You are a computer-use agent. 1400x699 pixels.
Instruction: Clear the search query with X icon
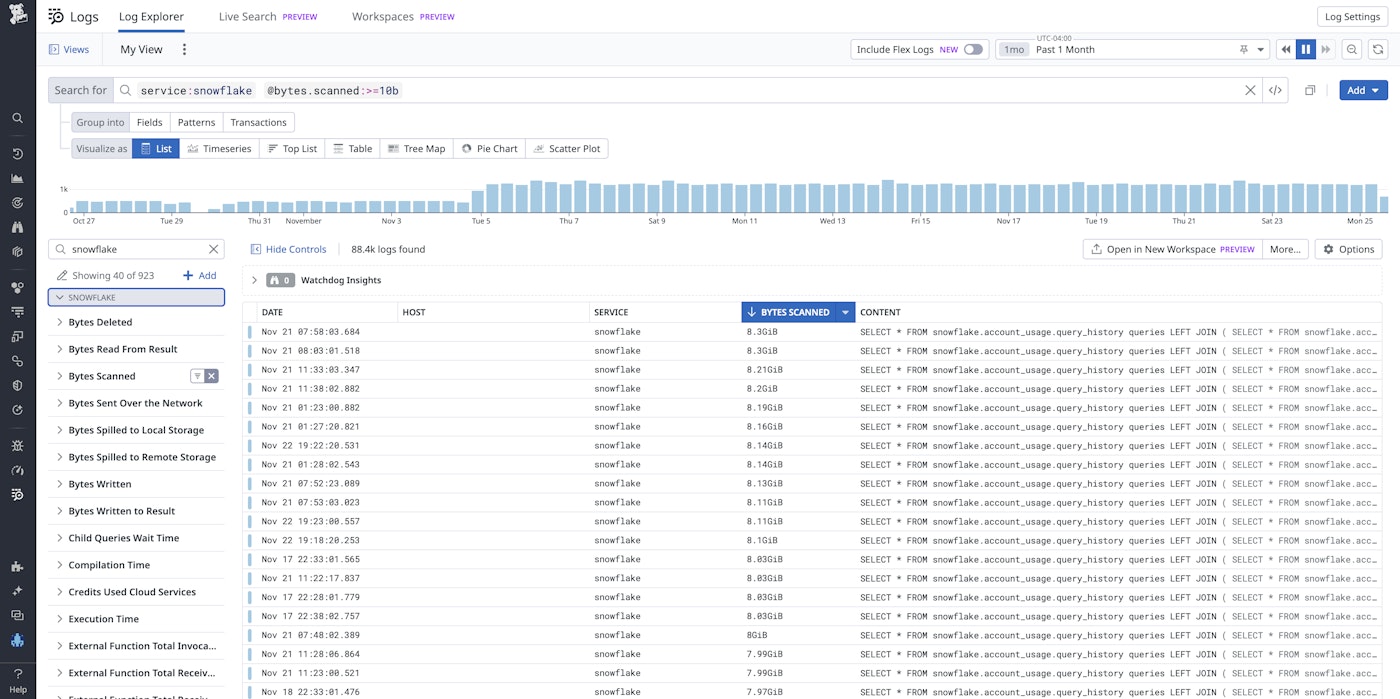click(x=1250, y=90)
